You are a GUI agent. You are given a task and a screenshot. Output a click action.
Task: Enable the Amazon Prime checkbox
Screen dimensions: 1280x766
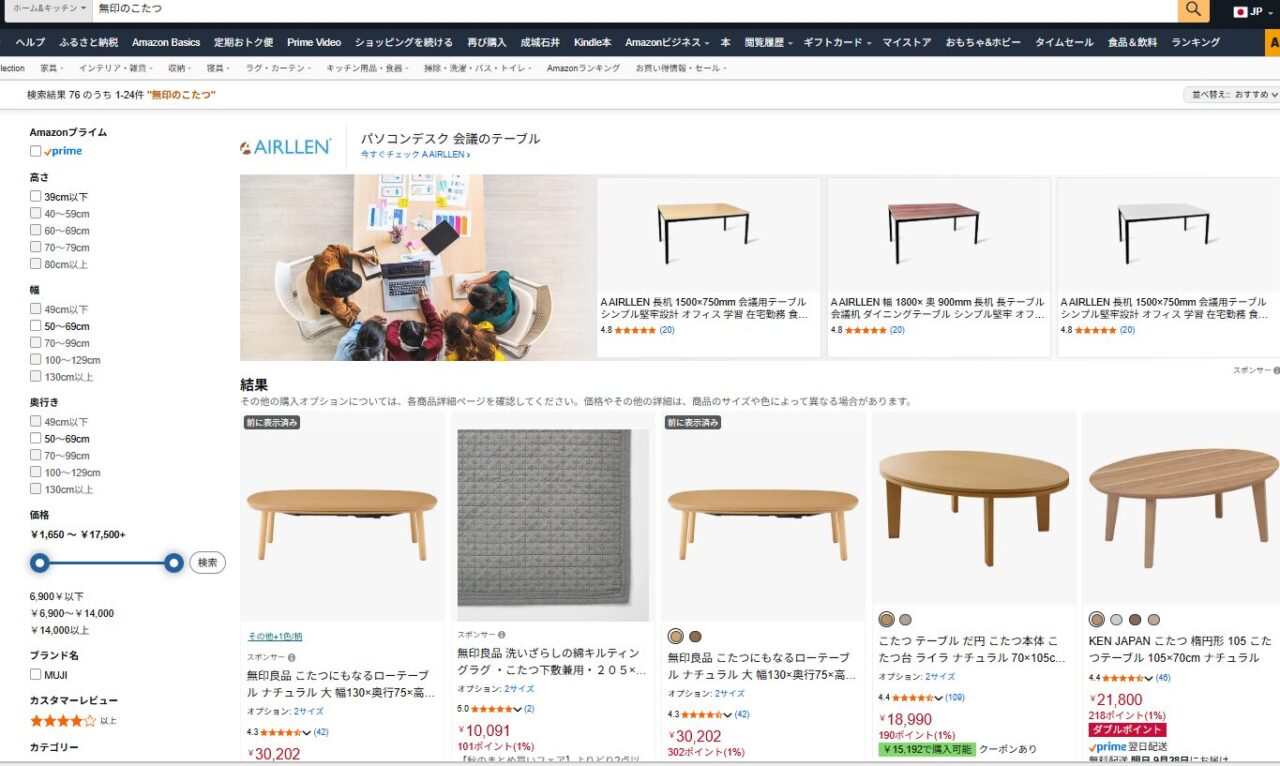click(x=35, y=151)
